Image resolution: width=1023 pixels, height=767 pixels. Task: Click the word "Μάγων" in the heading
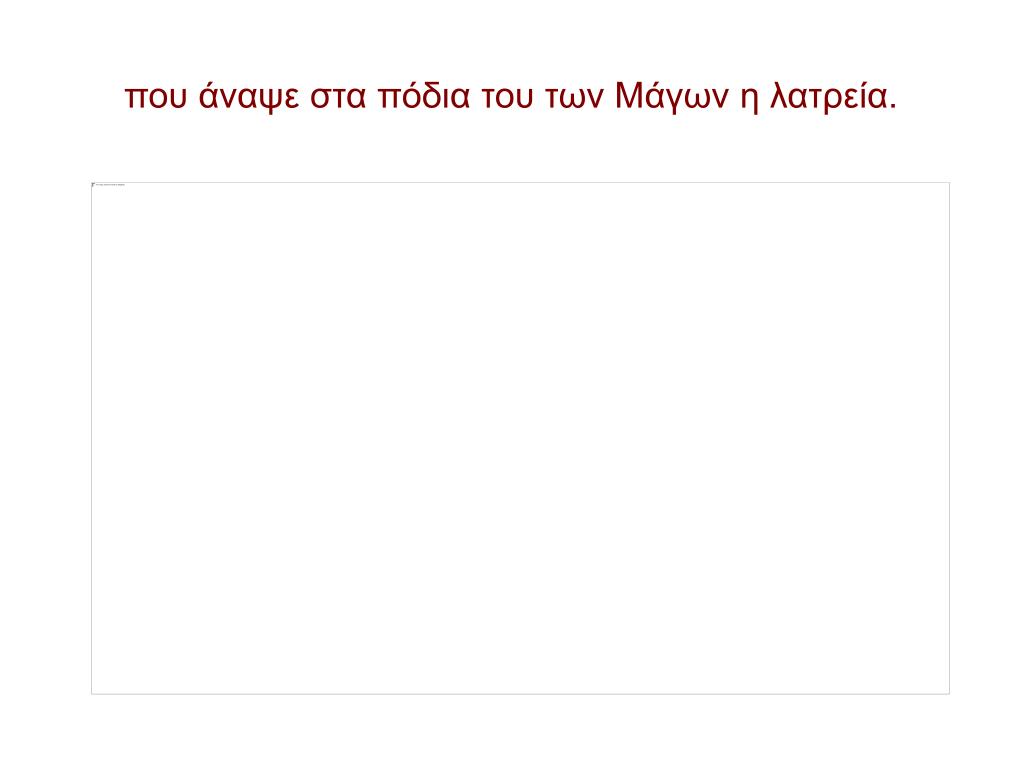(x=671, y=97)
